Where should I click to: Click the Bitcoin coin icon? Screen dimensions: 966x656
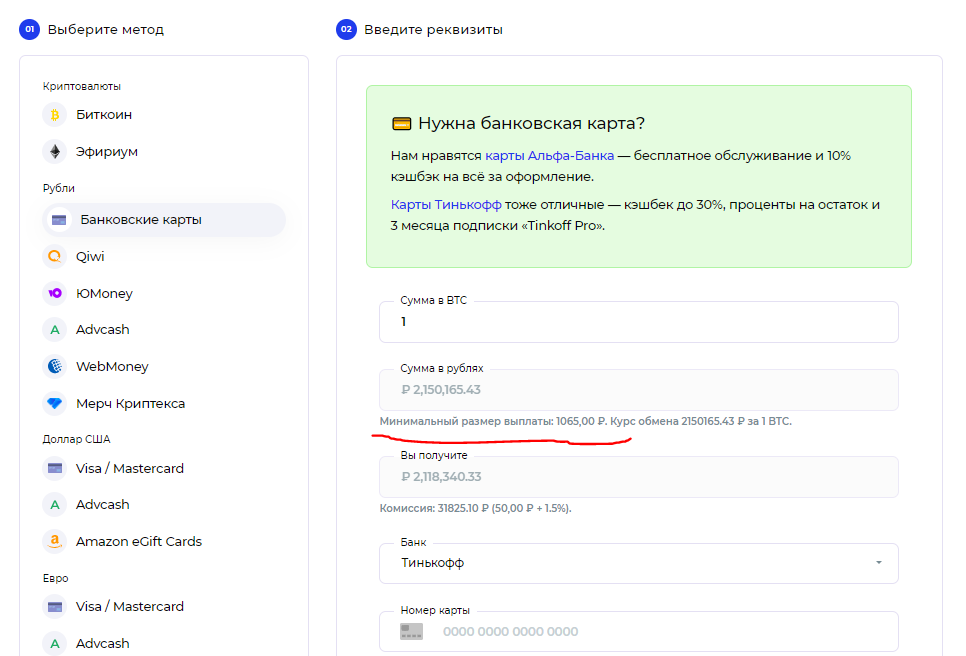(55, 115)
